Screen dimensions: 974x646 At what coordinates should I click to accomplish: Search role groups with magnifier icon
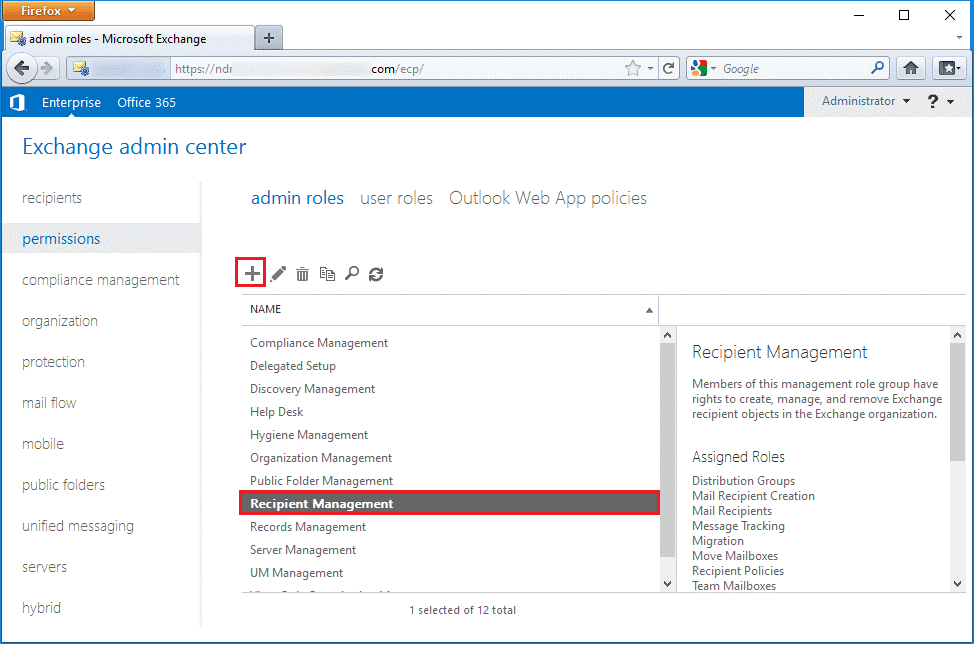[352, 273]
